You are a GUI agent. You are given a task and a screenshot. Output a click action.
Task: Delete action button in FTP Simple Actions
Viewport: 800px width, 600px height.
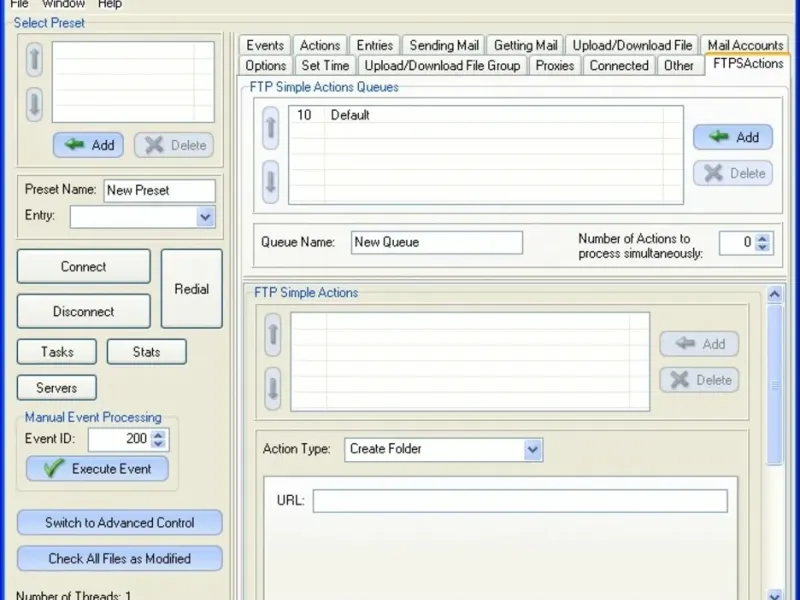point(699,380)
